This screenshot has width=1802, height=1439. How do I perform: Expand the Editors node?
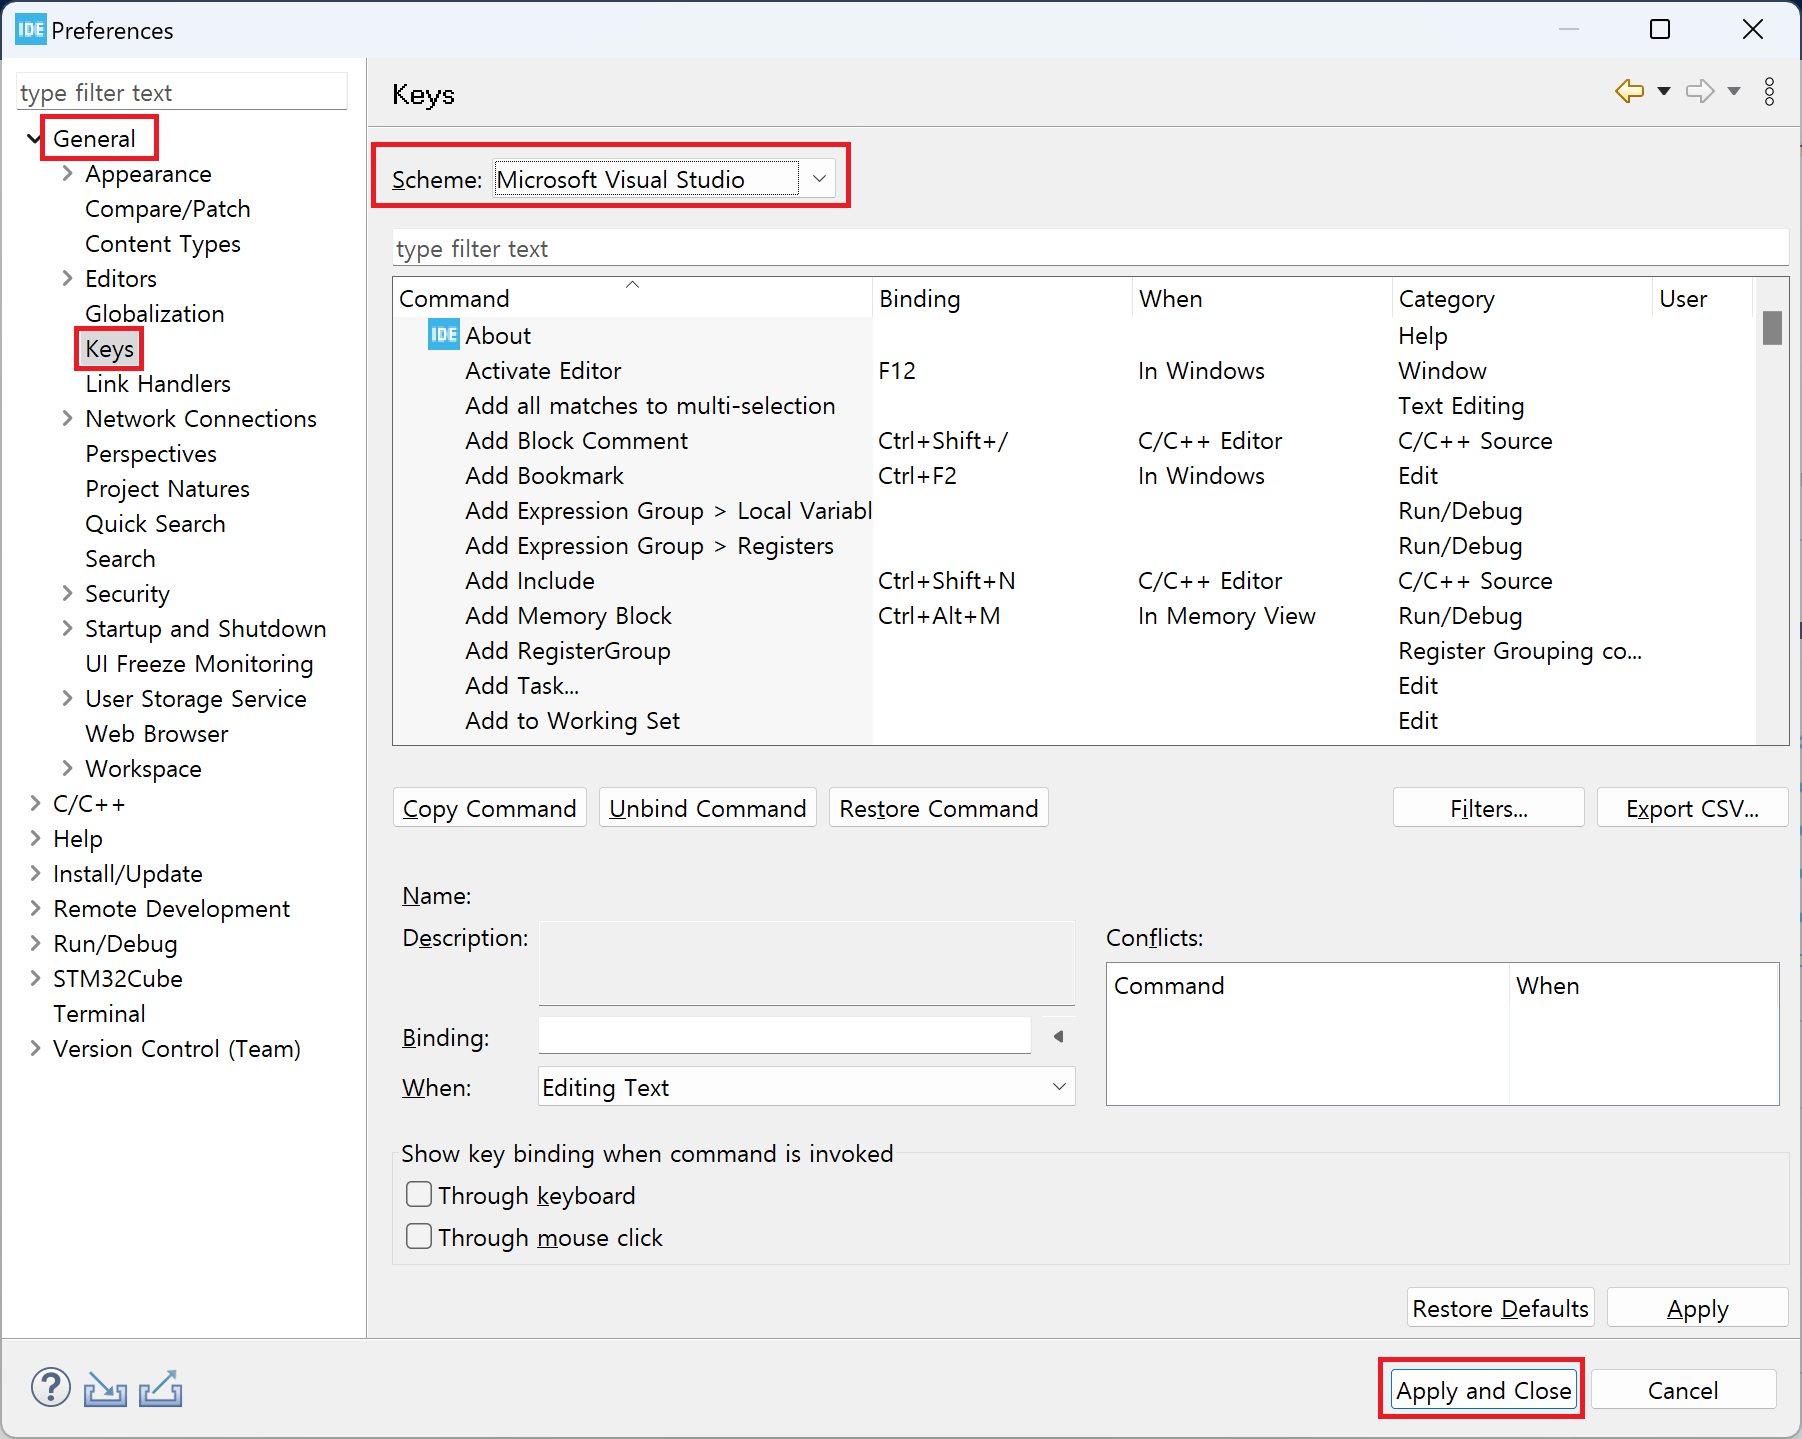click(x=67, y=278)
